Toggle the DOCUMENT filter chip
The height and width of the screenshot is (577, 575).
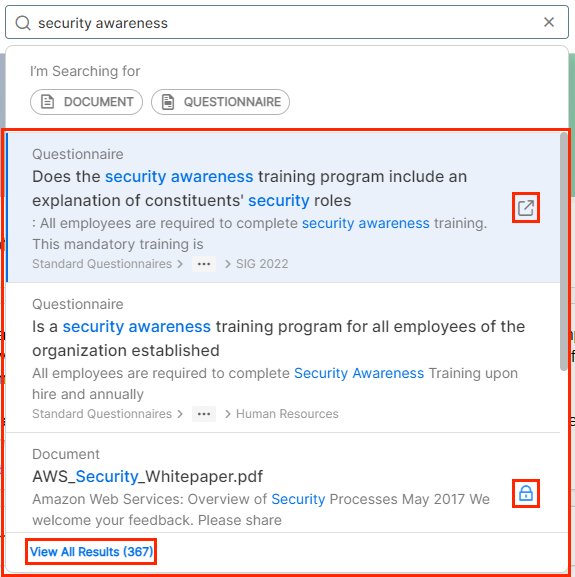[86, 102]
